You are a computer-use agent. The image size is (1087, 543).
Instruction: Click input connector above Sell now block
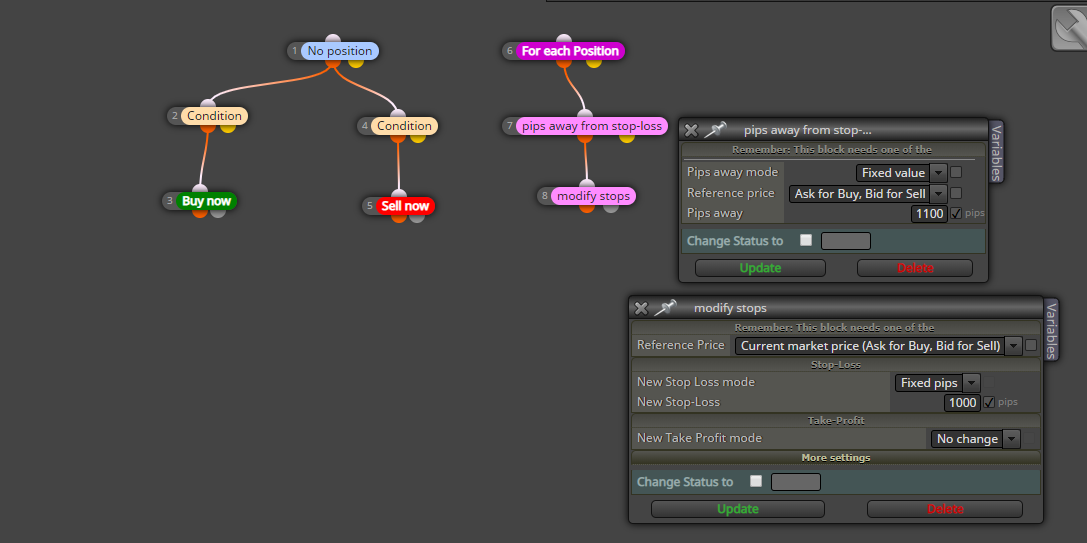399,194
